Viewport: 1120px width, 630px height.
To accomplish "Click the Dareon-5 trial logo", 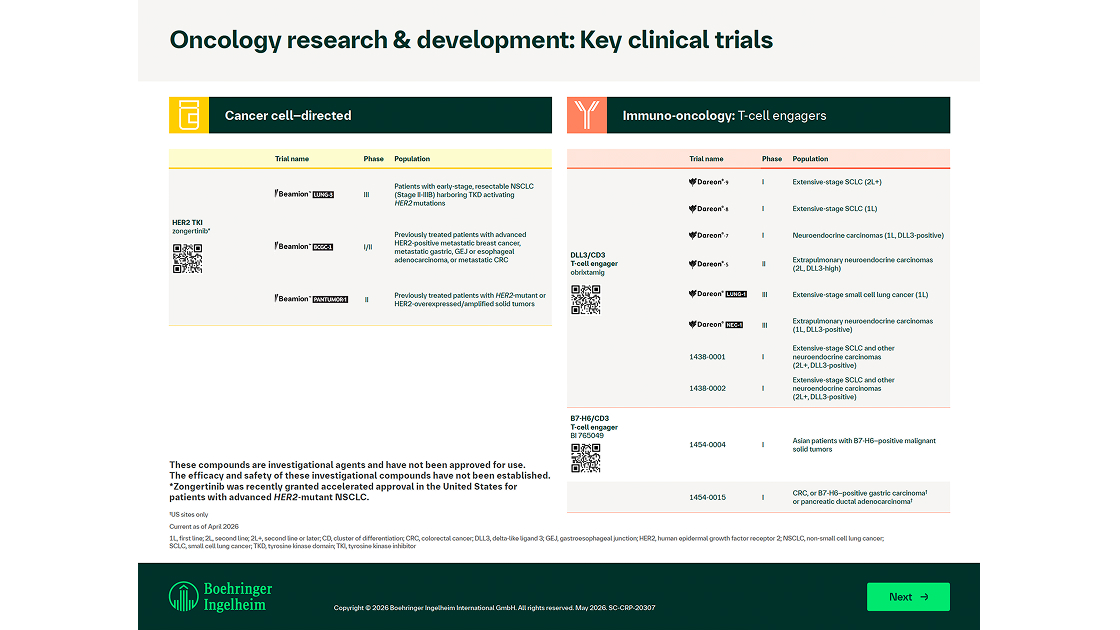I will point(709,264).
